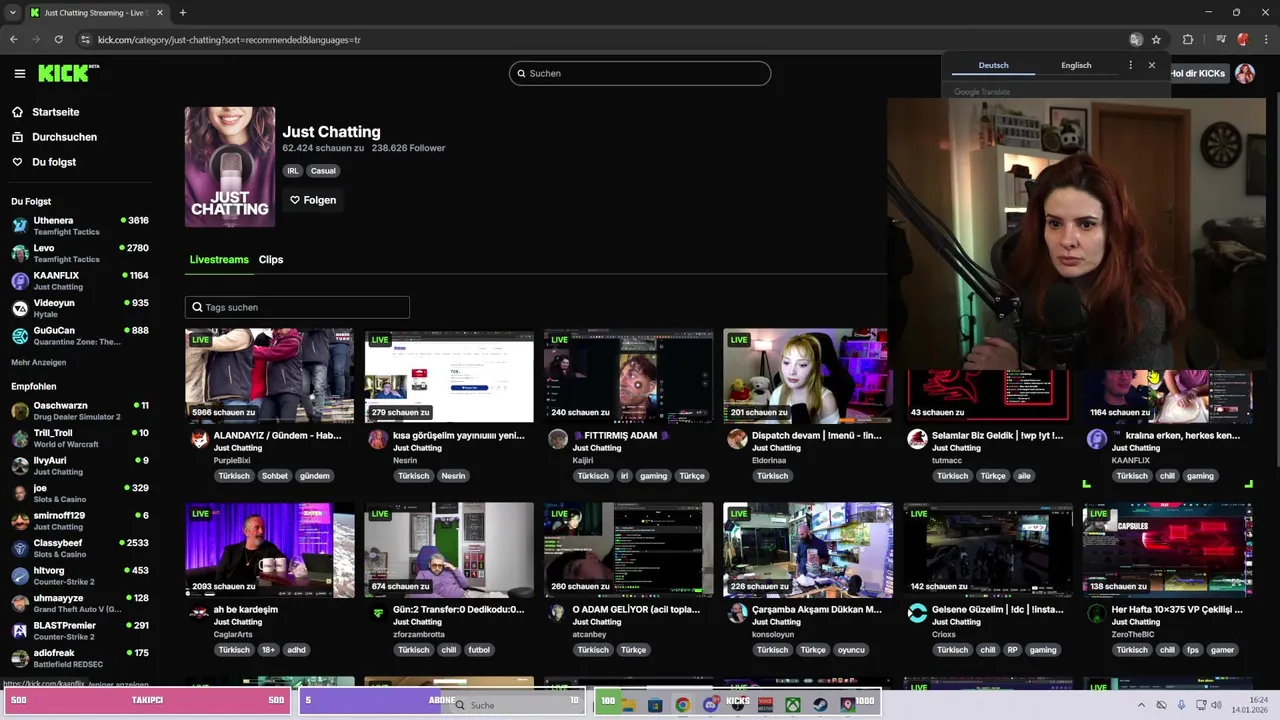Click the 18+ tag under CaglarArts
The height and width of the screenshot is (720, 1280).
(x=268, y=650)
